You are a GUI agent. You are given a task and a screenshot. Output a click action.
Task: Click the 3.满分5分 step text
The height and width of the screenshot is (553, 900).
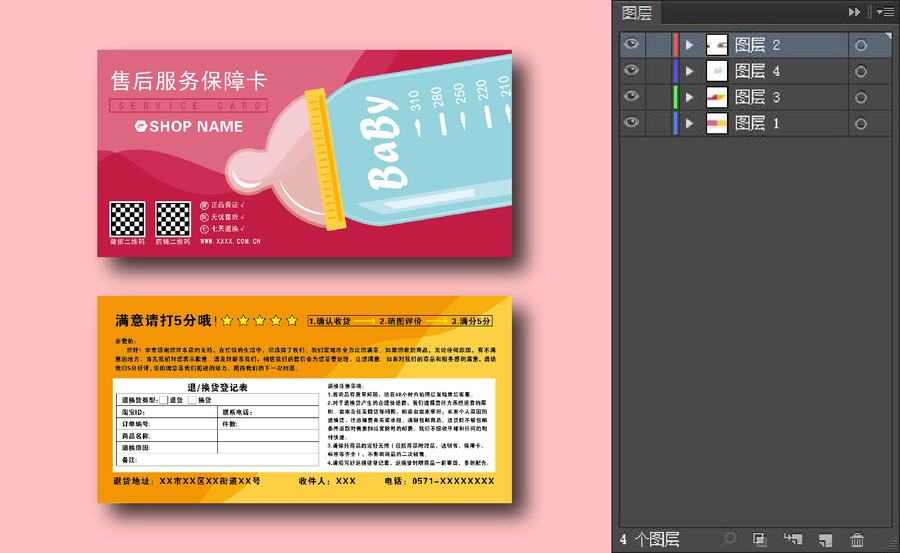(471, 321)
